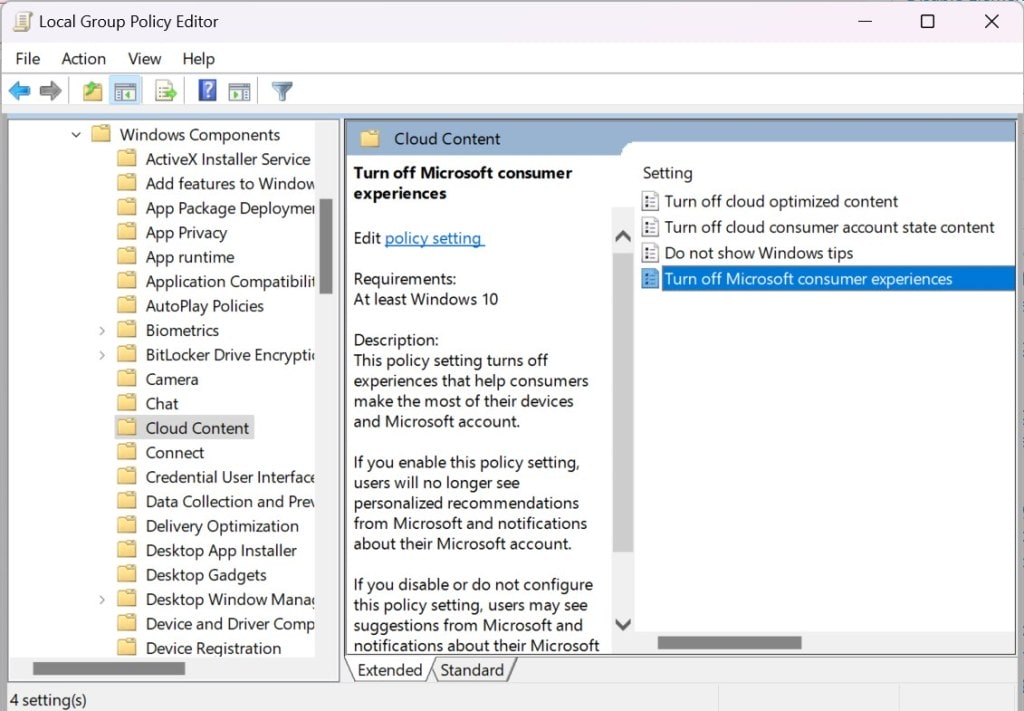
Task: Select 'Do not show Windows tips' setting
Action: (759, 253)
